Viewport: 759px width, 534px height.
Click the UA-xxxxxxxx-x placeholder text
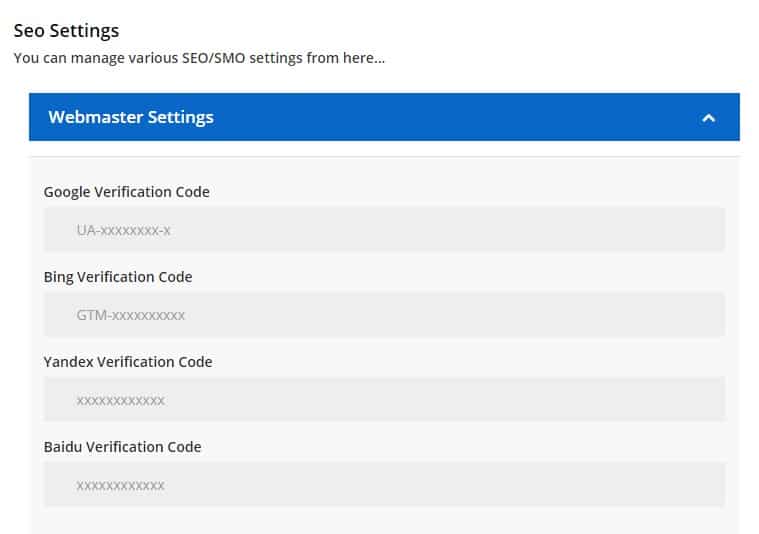[123, 230]
